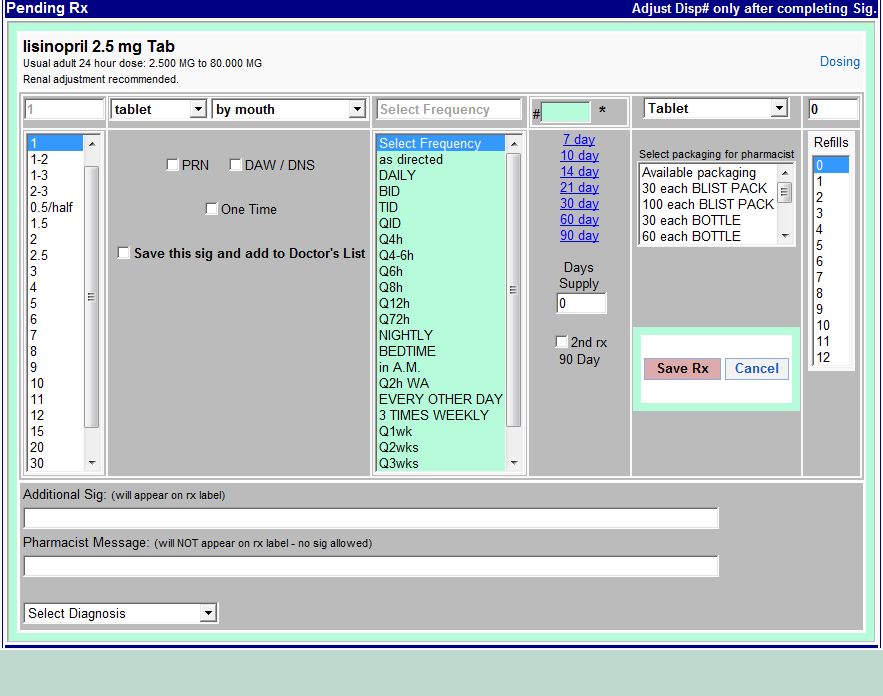Select NIGHTLY in the frequency list
Image resolution: width=883 pixels, height=696 pixels.
pyautogui.click(x=441, y=335)
